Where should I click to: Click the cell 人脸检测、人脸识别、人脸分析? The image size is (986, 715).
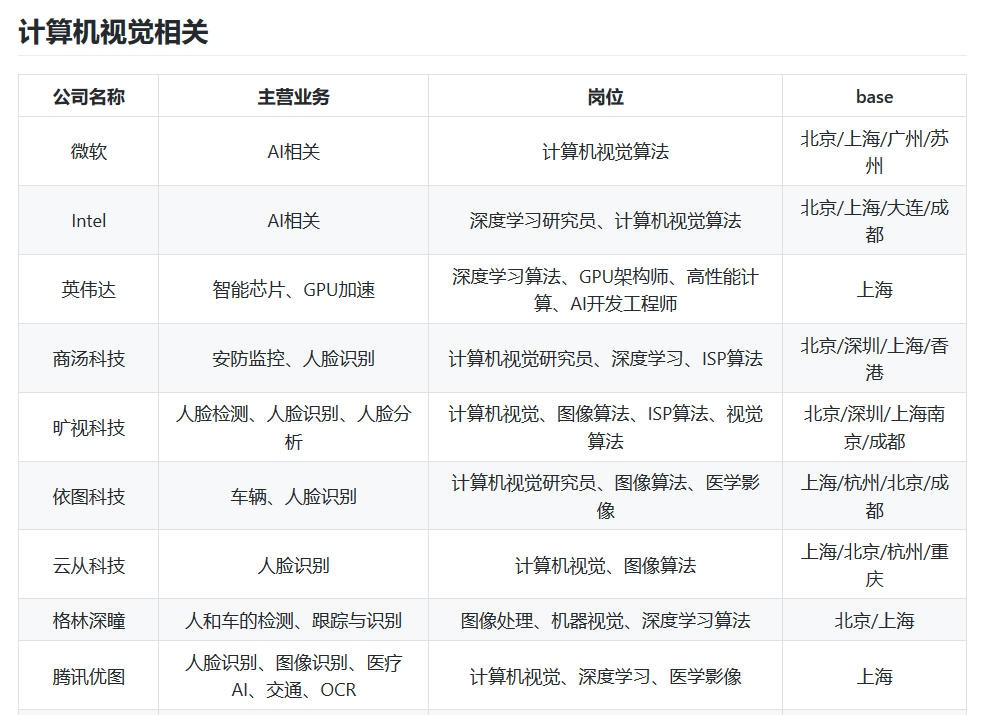[294, 428]
